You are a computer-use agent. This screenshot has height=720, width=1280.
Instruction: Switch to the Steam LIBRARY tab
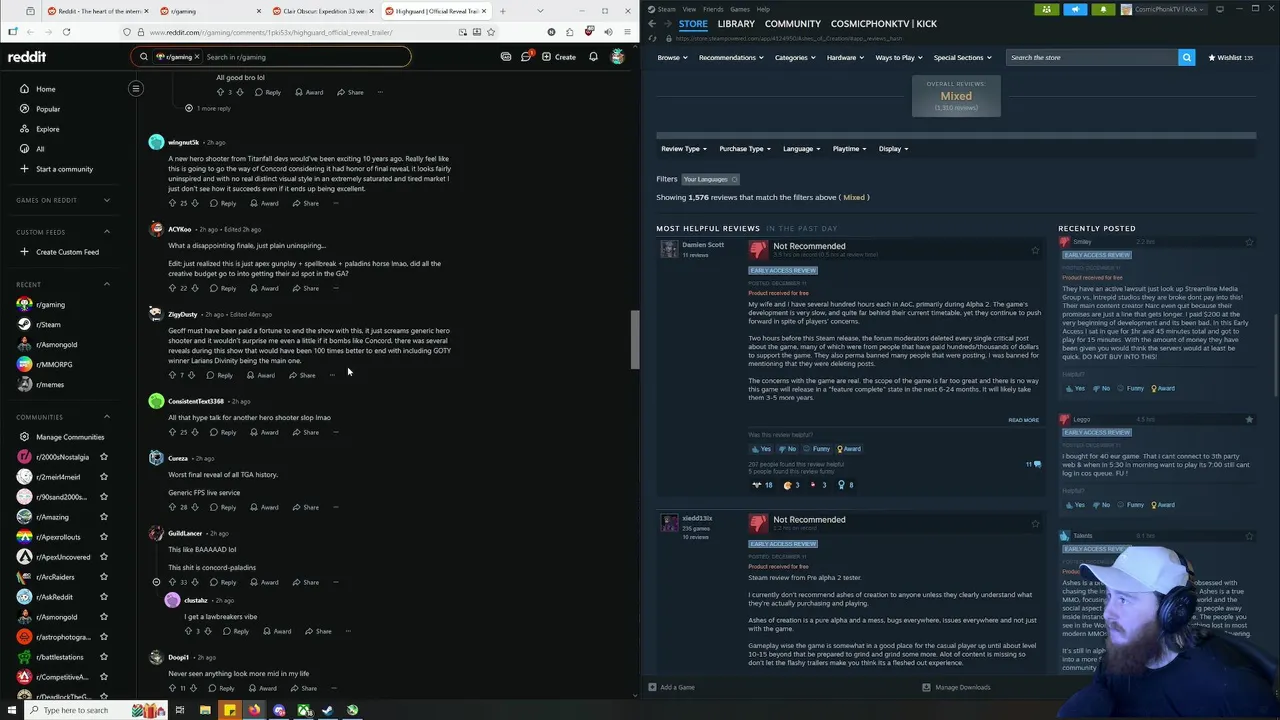[736, 23]
